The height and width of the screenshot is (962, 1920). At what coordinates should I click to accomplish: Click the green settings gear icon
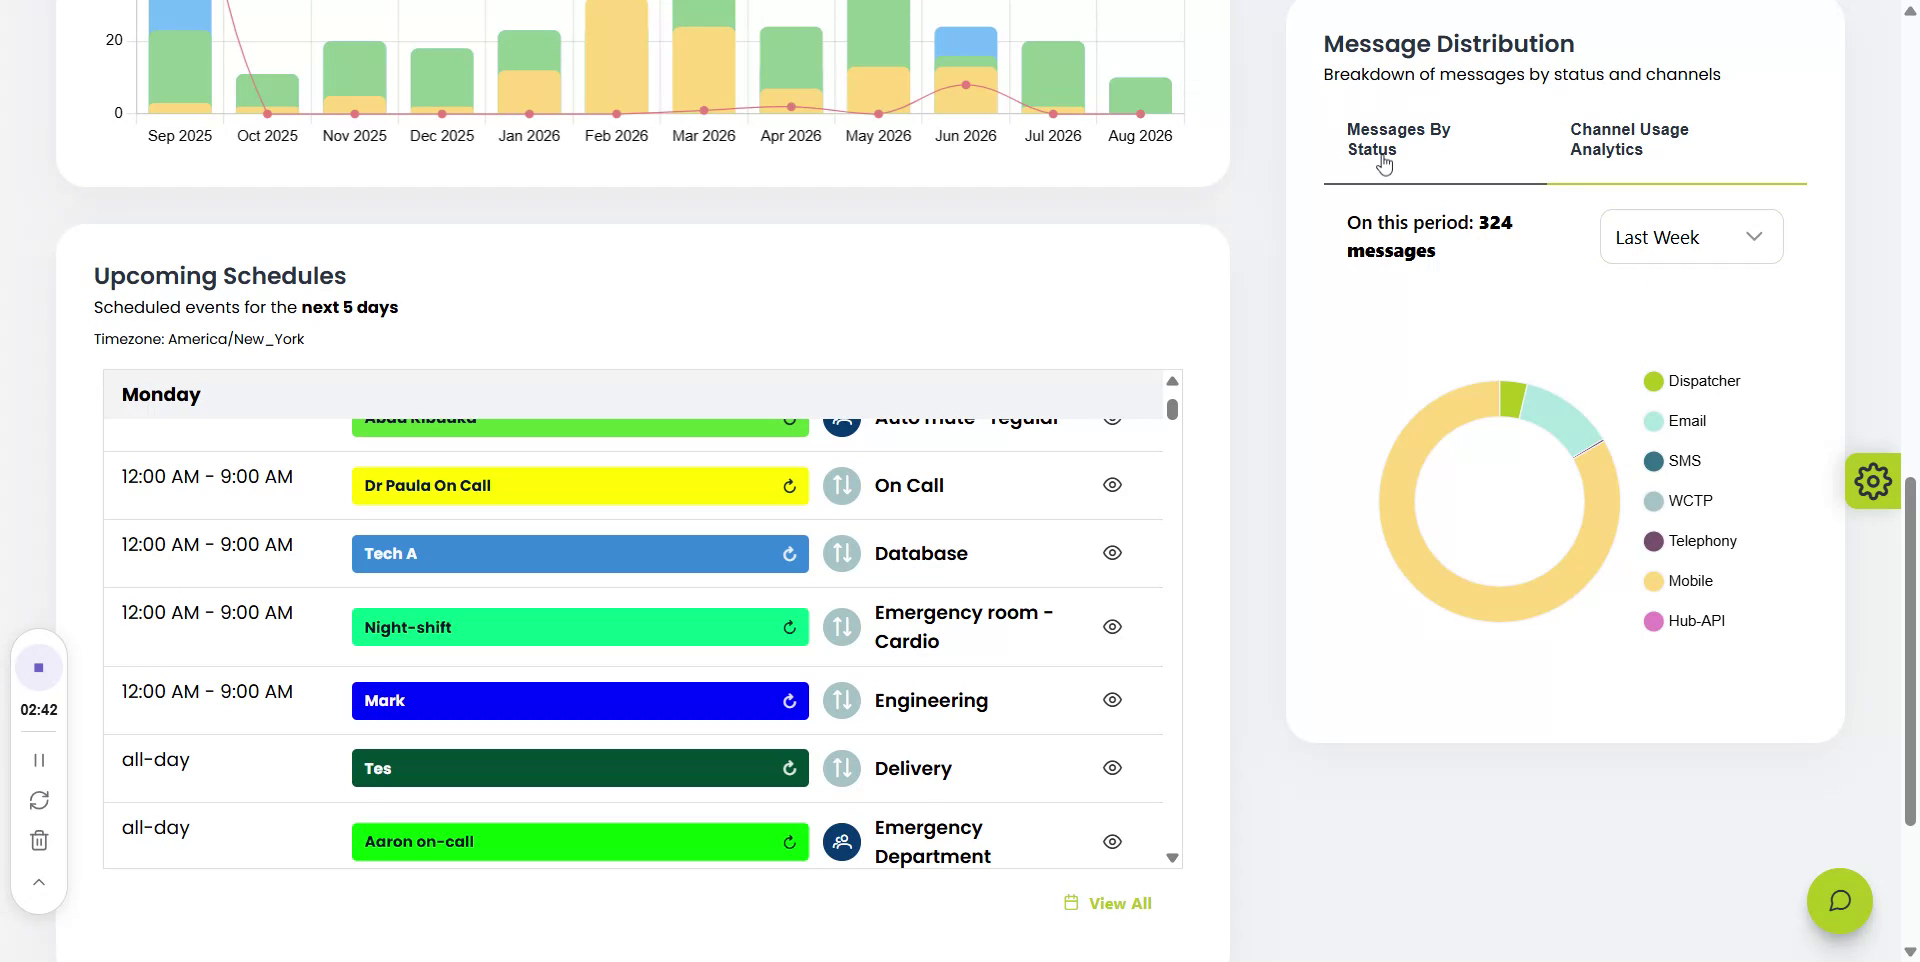tap(1872, 481)
